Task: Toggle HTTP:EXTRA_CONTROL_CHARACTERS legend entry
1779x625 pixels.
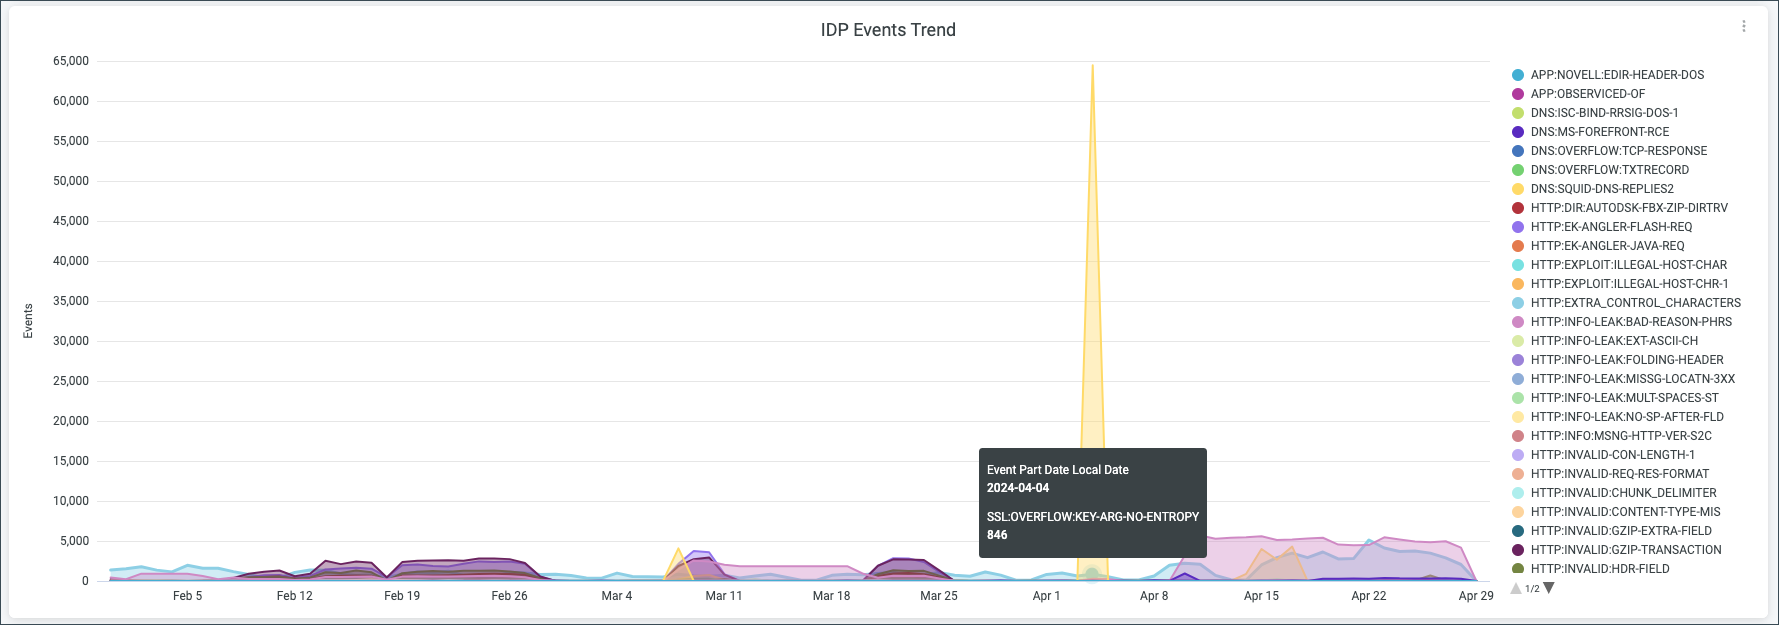Action: coord(1626,303)
